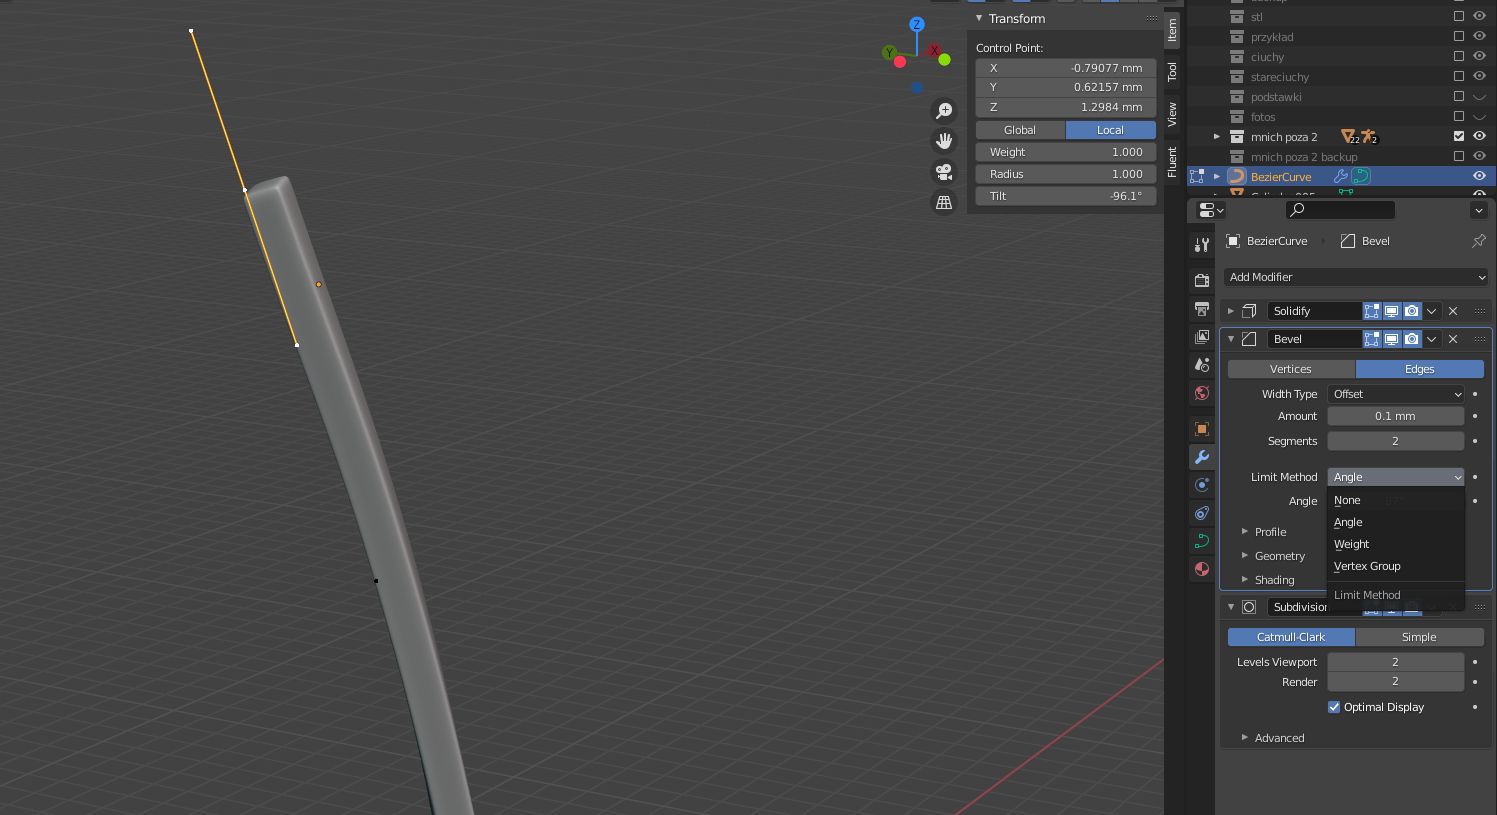Toggle Solidify modifier viewport display
This screenshot has width=1497, height=815.
point(1392,311)
